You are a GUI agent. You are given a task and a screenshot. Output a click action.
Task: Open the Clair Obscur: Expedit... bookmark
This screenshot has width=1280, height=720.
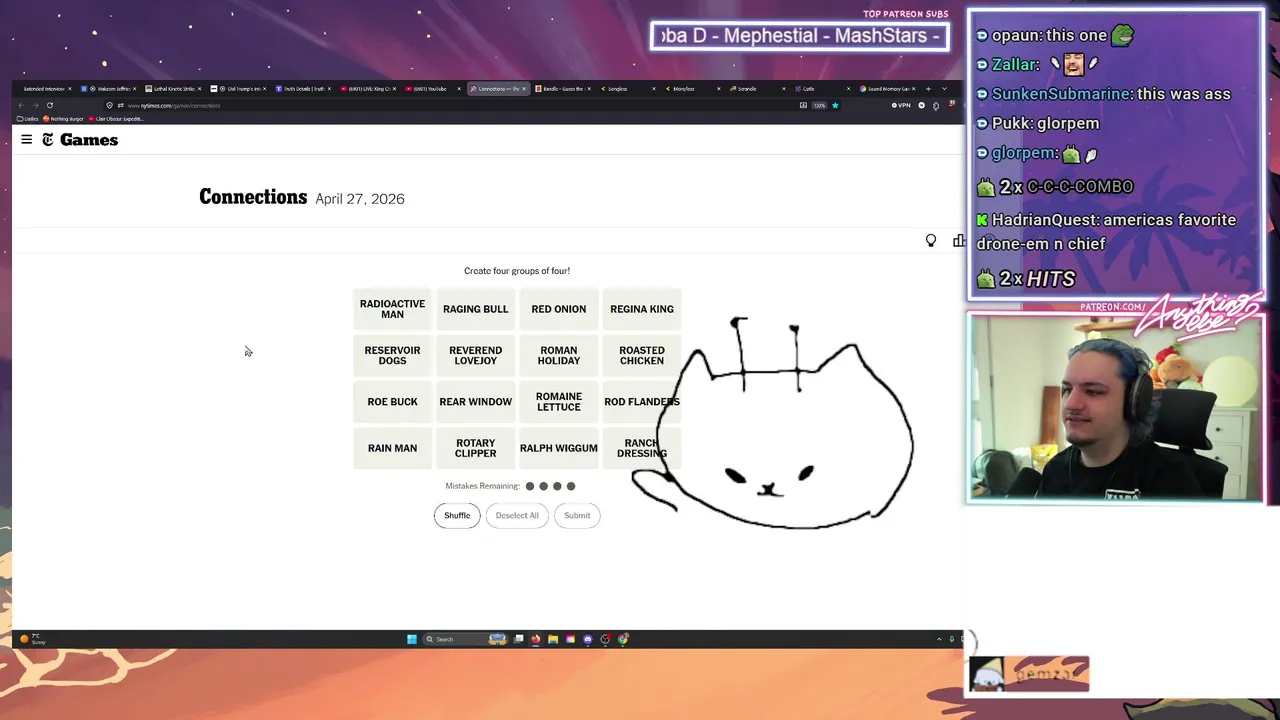pos(115,119)
